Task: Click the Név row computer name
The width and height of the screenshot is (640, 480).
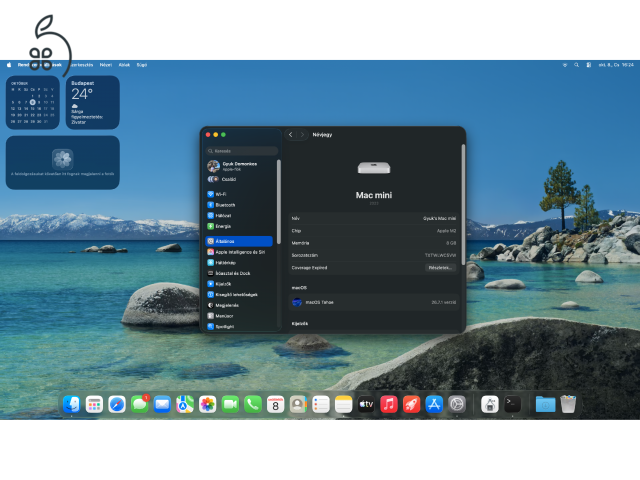Action: (x=374, y=218)
